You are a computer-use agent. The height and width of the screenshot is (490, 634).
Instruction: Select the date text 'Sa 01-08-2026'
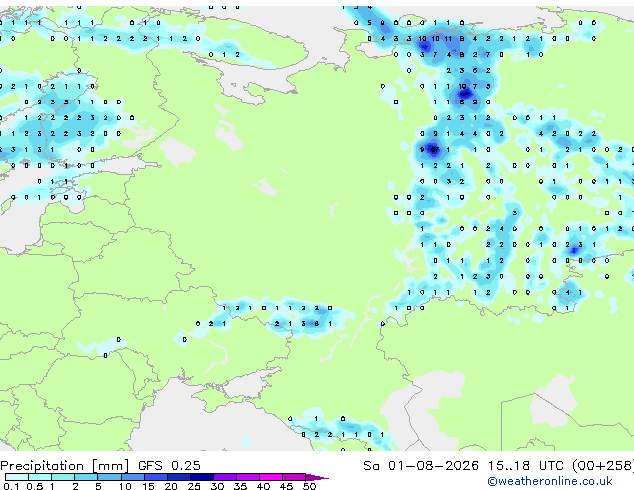click(421, 466)
